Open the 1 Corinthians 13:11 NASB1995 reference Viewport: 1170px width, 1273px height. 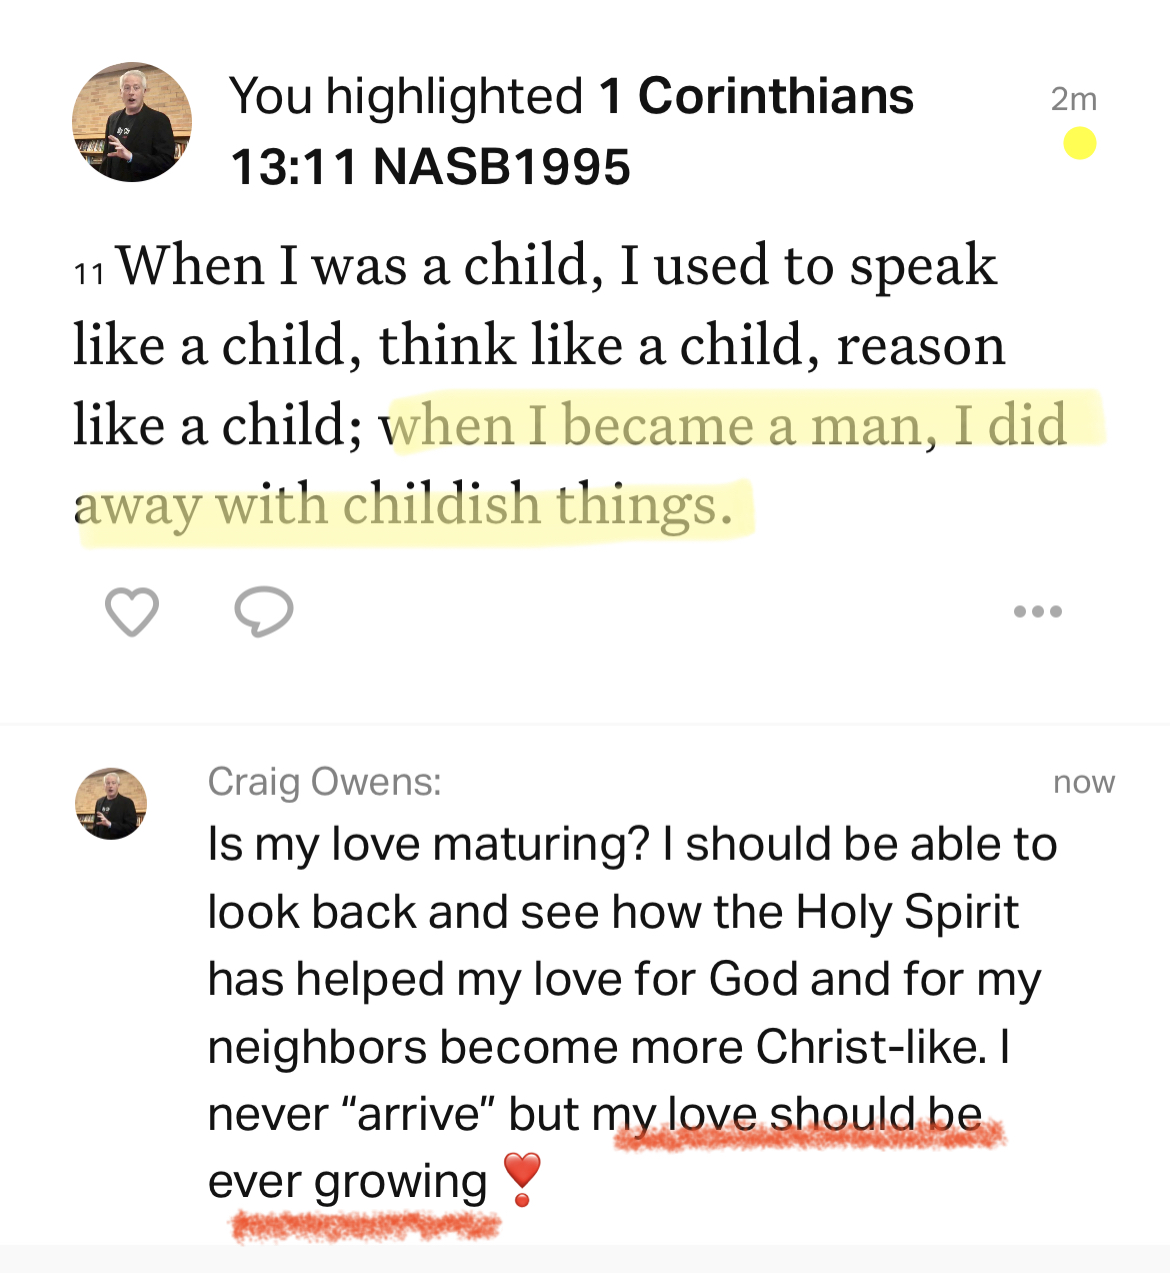click(572, 131)
